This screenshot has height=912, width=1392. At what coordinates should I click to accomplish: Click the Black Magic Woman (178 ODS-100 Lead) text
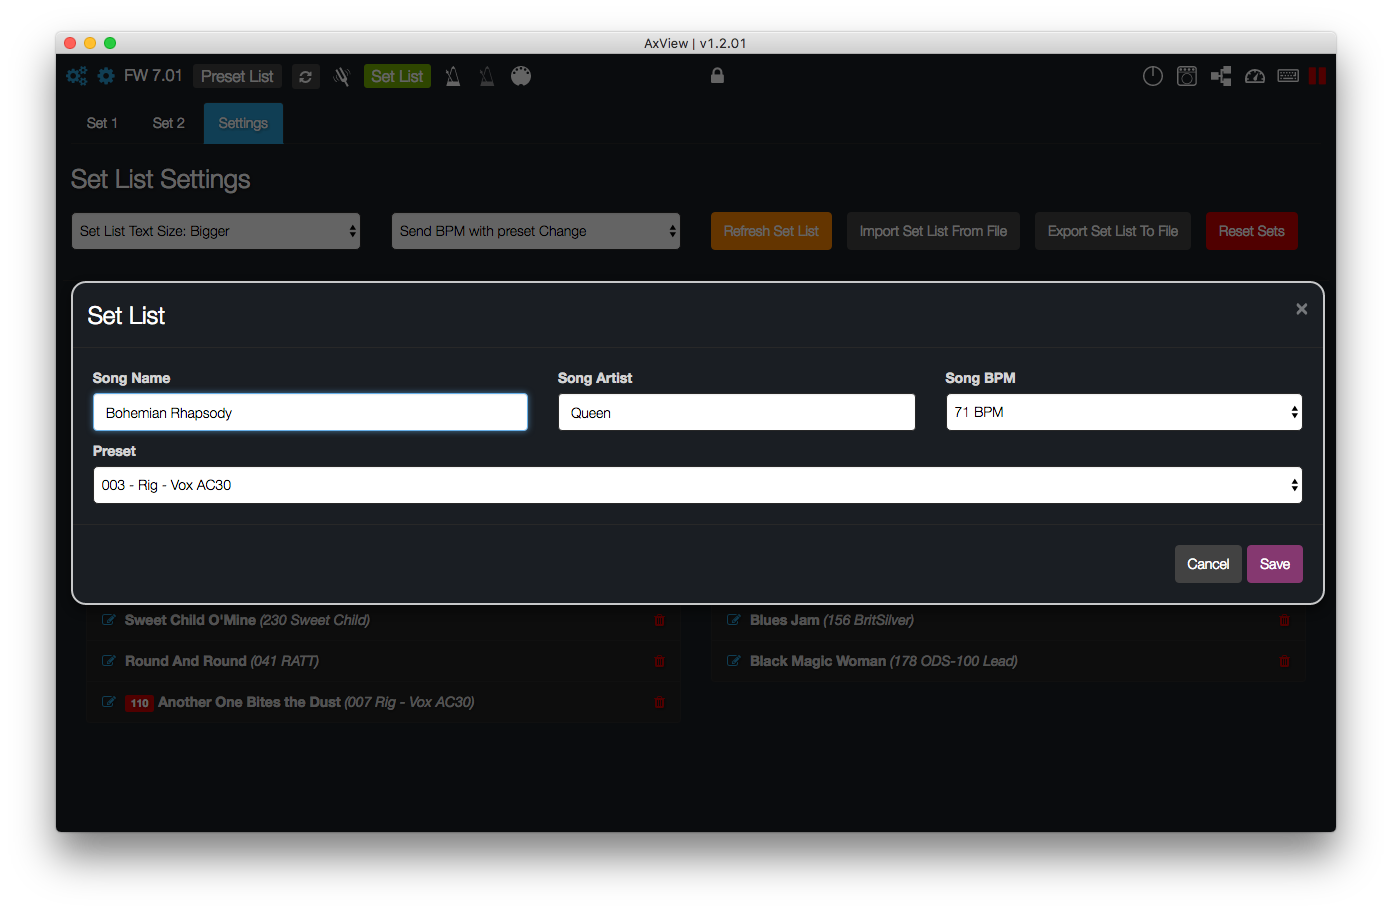tap(884, 661)
